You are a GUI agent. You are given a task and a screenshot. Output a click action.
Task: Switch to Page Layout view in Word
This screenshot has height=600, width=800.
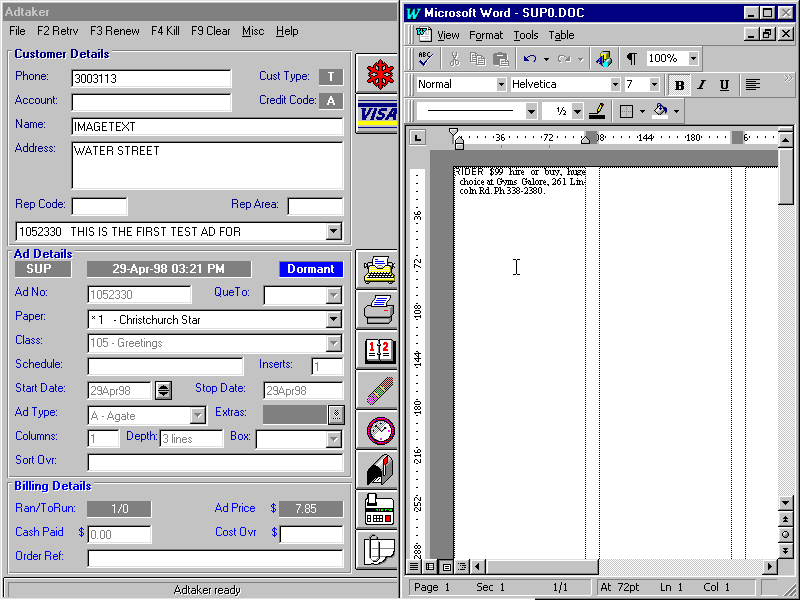coord(446,566)
